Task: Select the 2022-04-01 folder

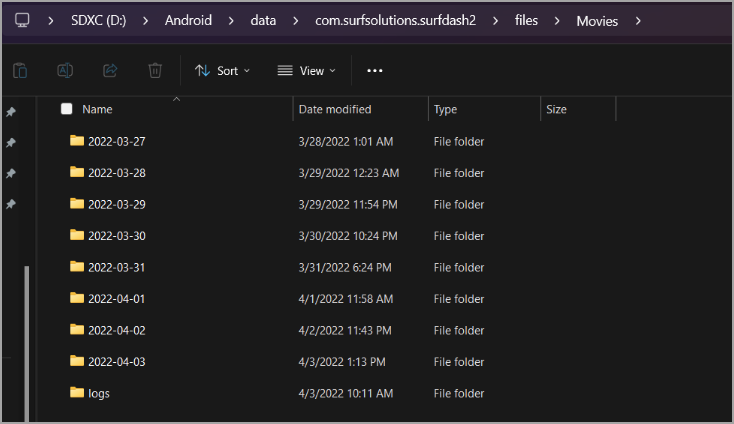Action: tap(116, 299)
